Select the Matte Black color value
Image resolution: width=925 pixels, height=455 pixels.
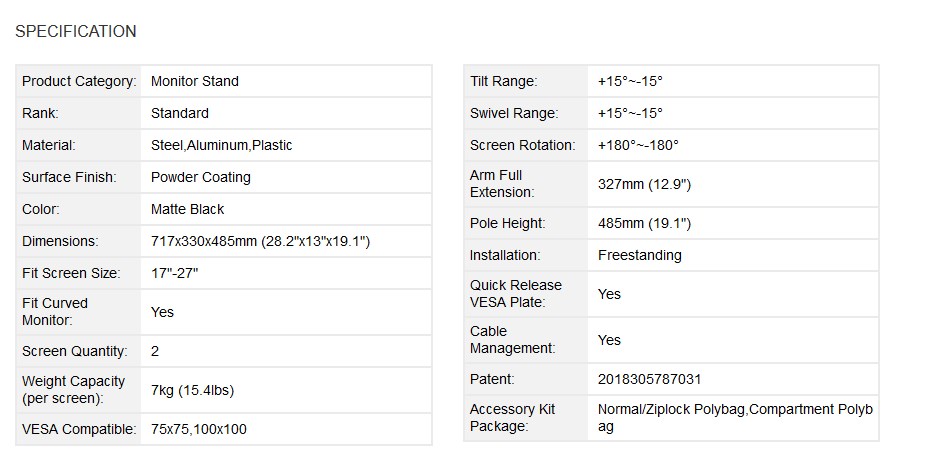pyautogui.click(x=188, y=209)
